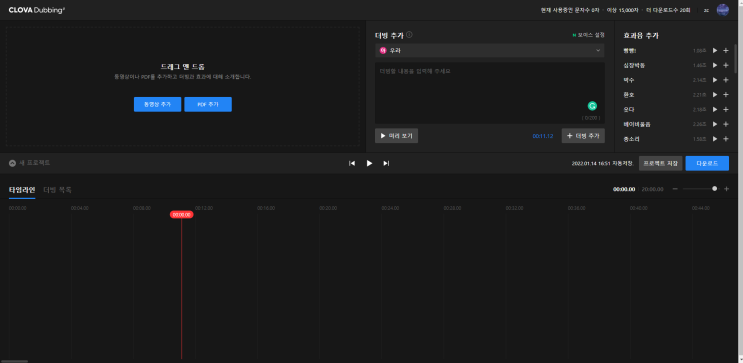Skip to previous with the back control
Screen dimensions: 743x363
click(352, 163)
